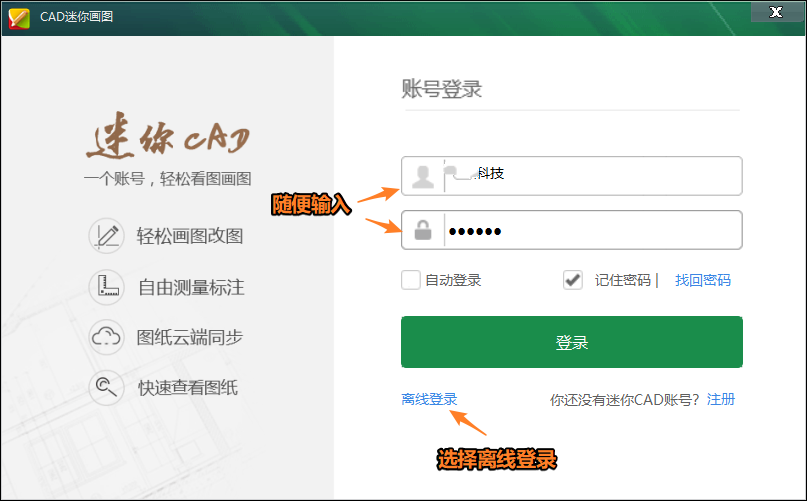Click the CAD迷你画图 window title

77,16
